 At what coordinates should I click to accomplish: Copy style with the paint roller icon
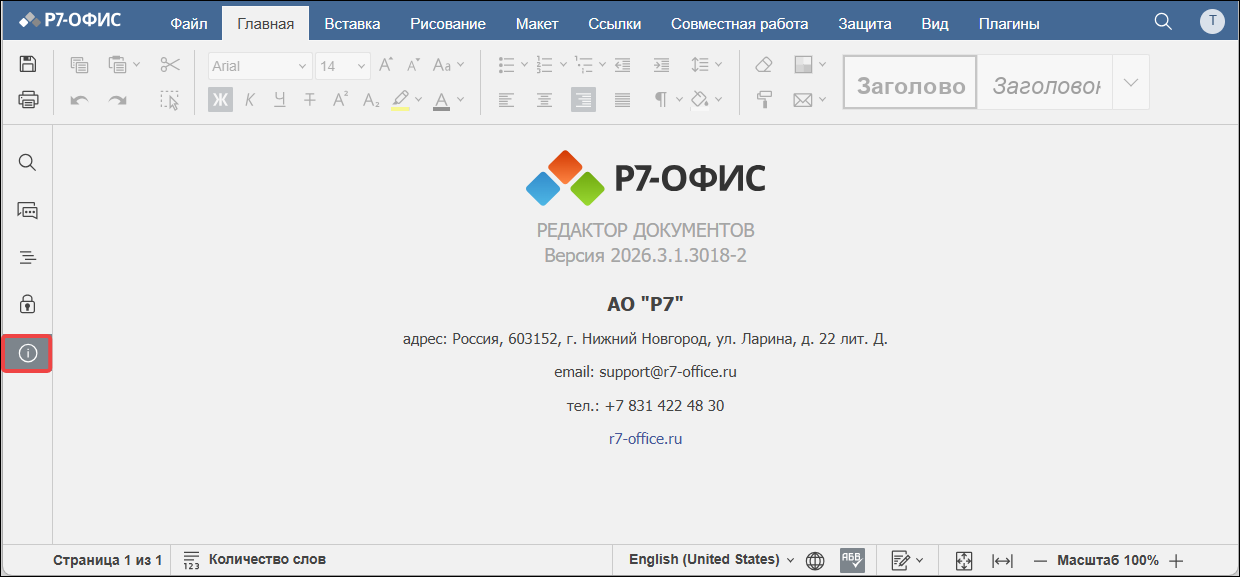click(x=764, y=99)
